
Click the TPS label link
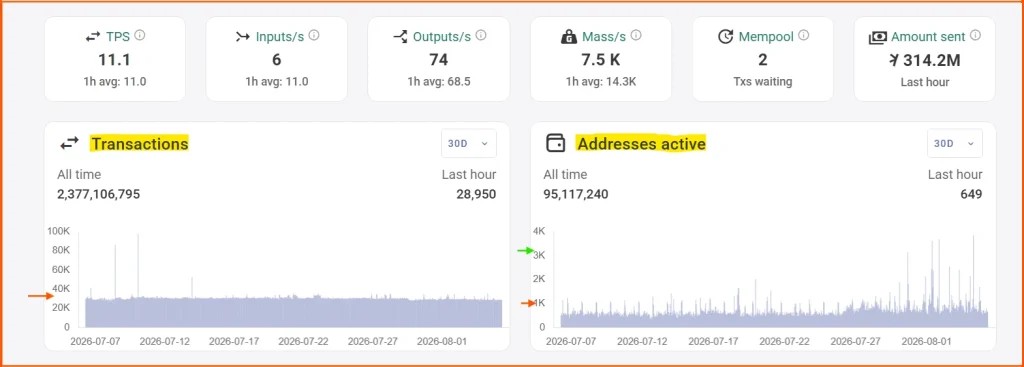(x=118, y=37)
